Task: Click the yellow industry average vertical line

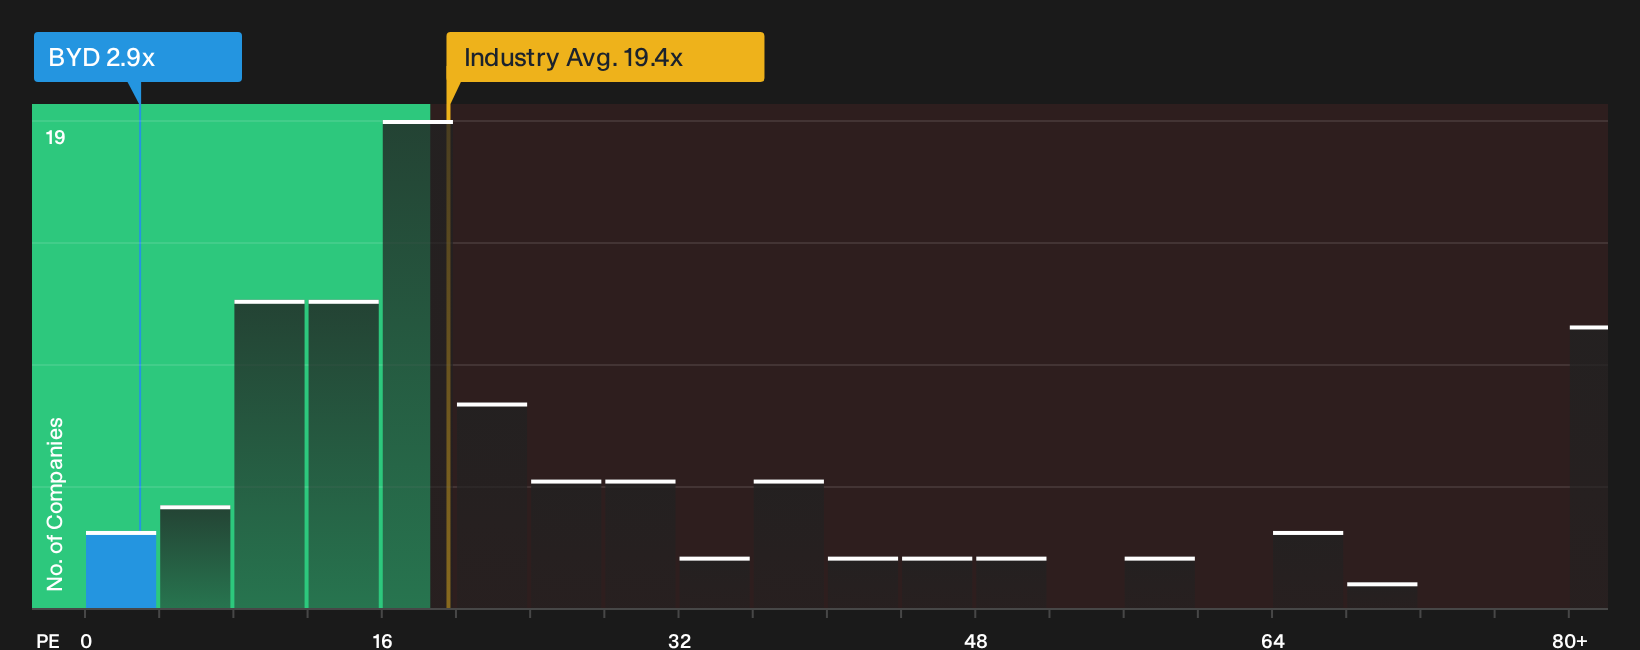Action: click(x=448, y=356)
